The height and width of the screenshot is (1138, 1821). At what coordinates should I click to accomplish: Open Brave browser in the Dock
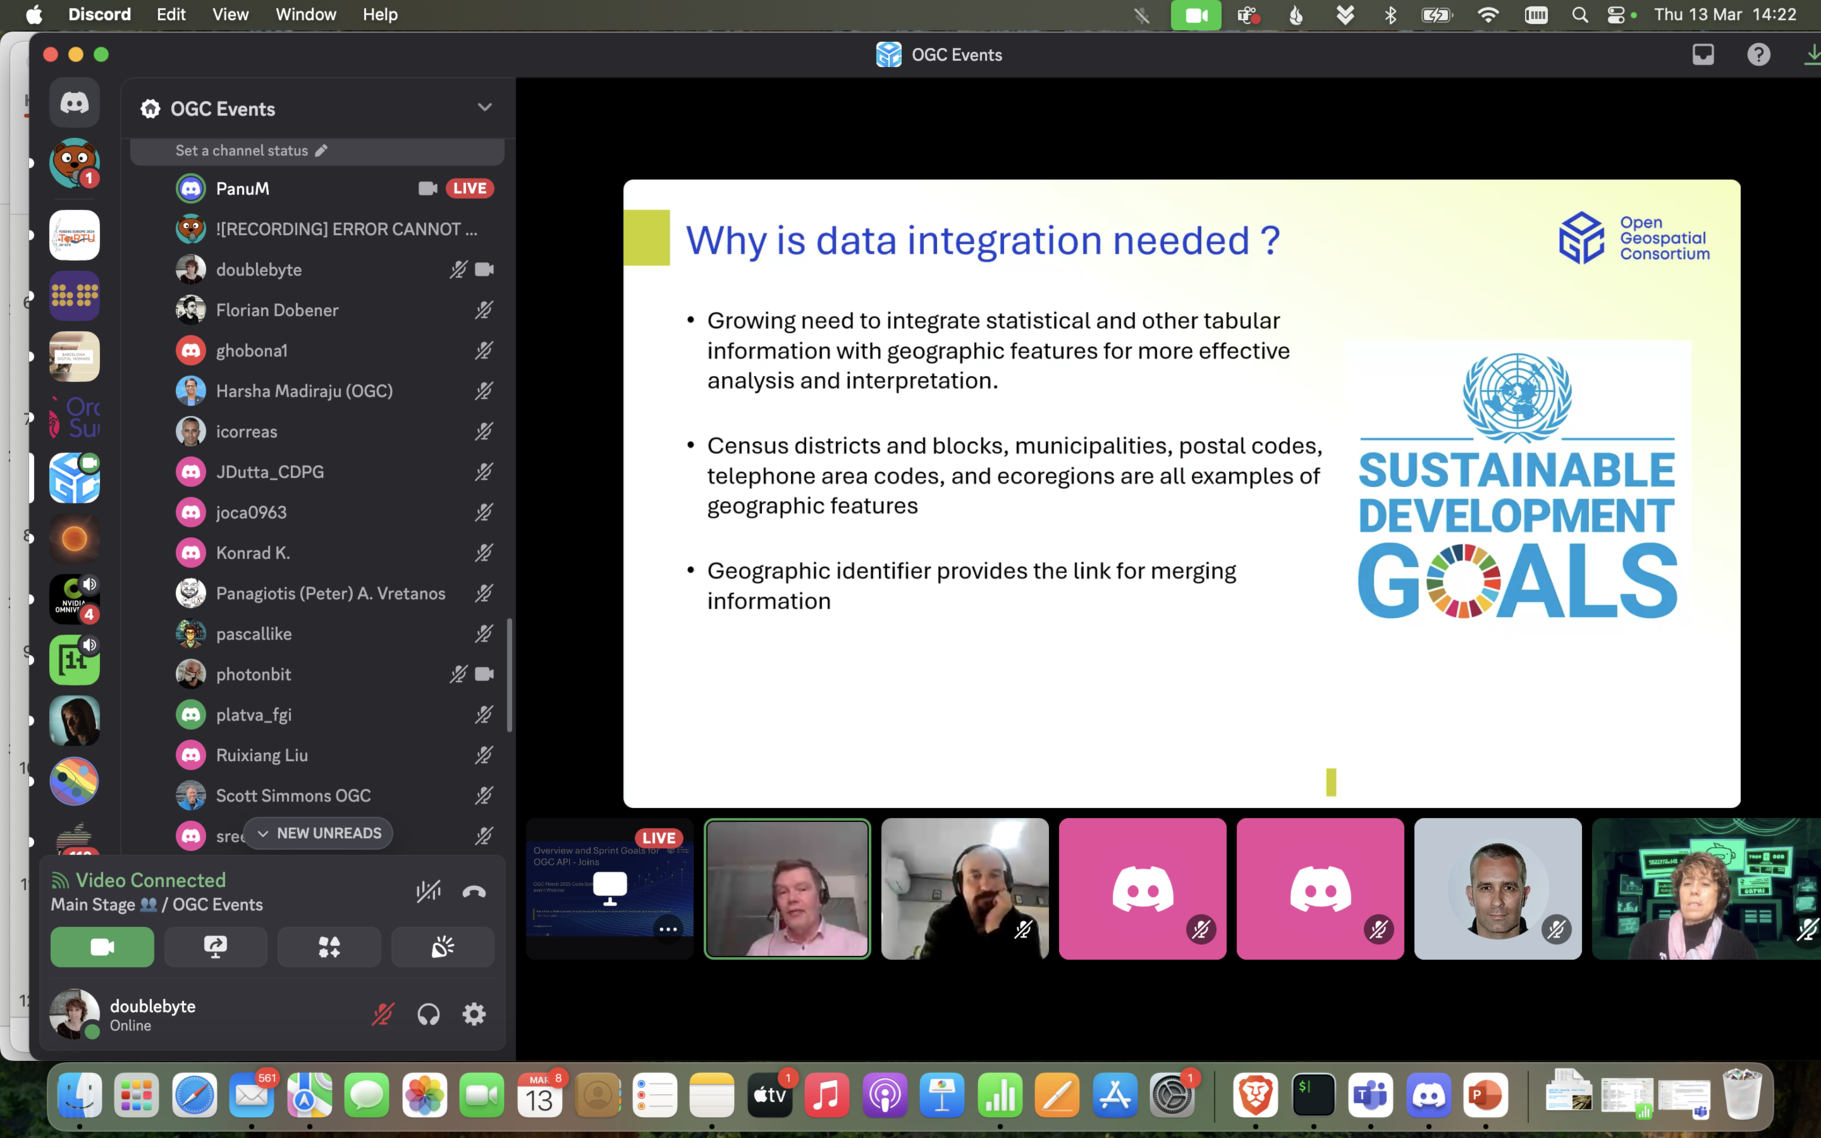click(1255, 1096)
